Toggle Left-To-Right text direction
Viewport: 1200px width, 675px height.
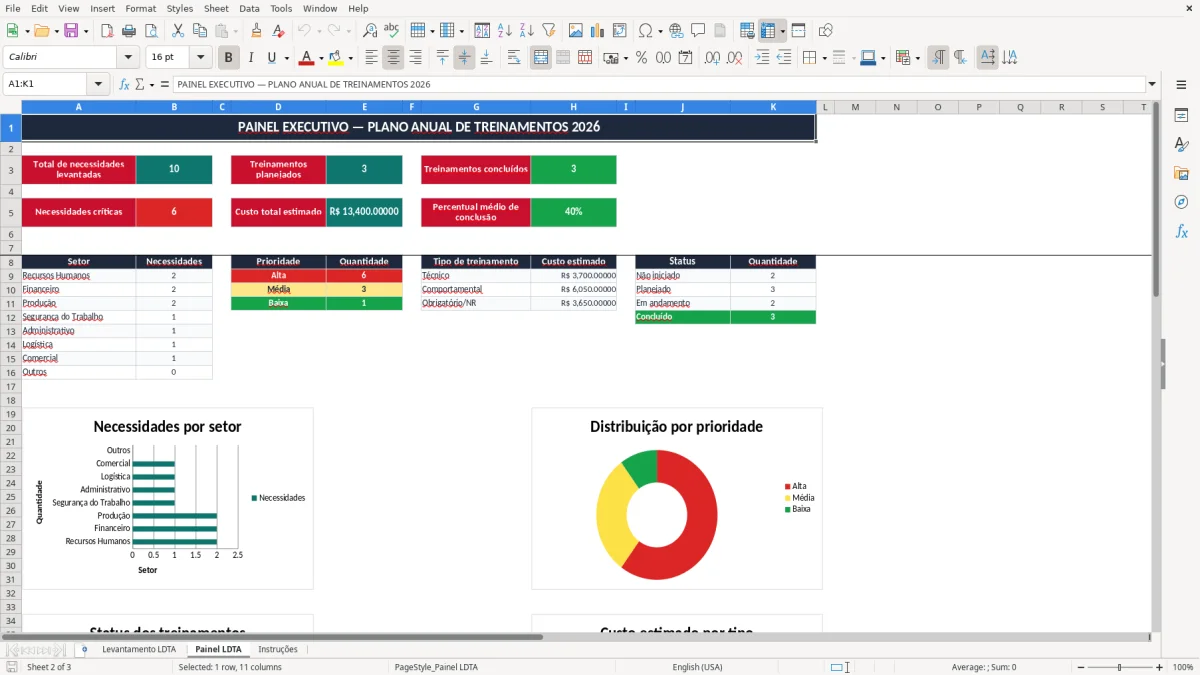938,58
